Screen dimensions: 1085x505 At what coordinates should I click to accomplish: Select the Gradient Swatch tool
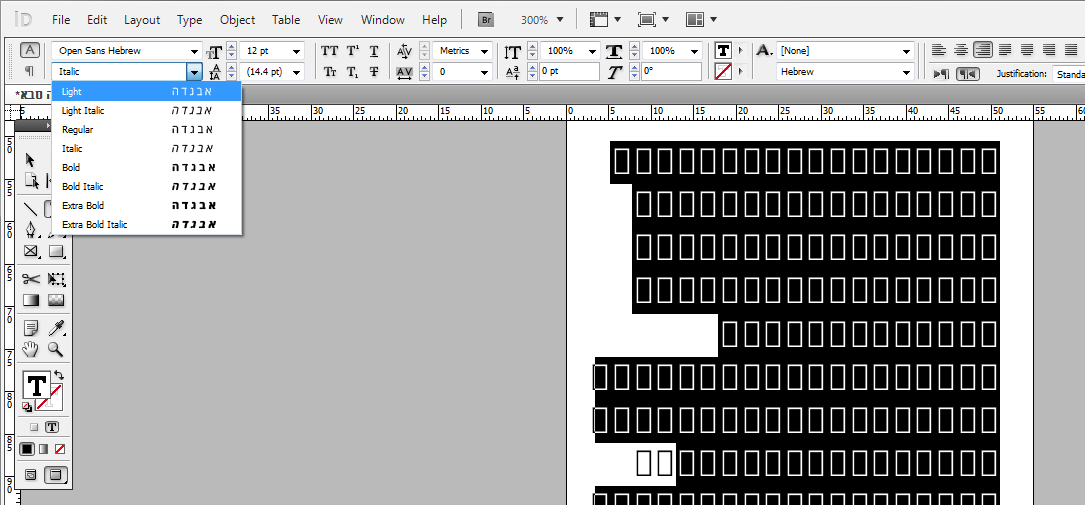[x=30, y=300]
